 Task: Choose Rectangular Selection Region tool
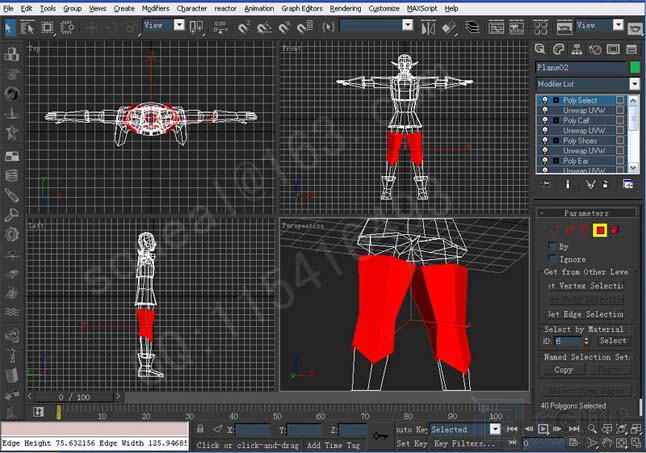pyautogui.click(x=47, y=28)
